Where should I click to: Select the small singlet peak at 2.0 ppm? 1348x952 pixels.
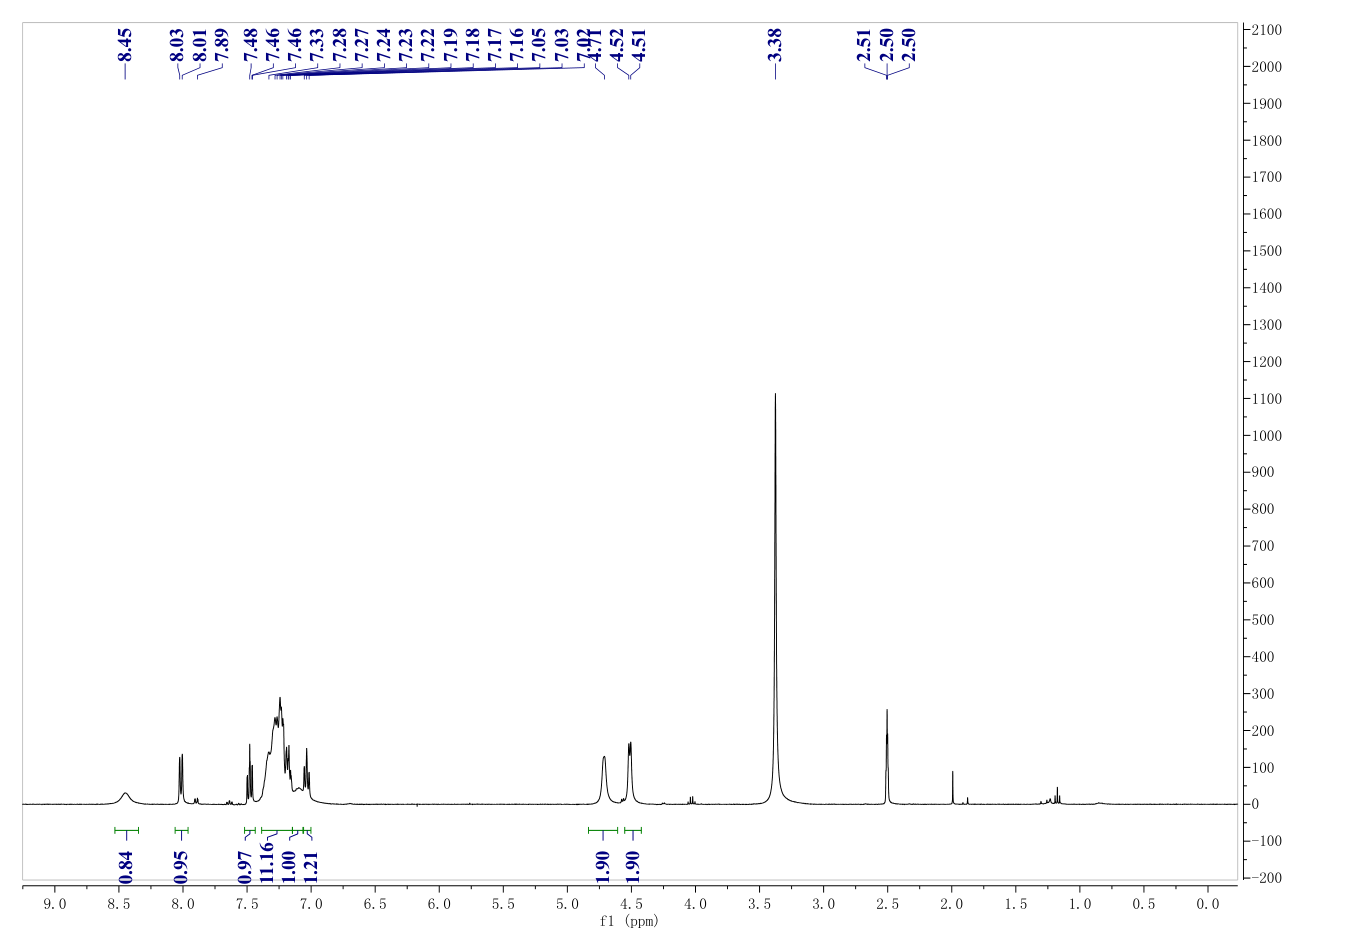(952, 788)
